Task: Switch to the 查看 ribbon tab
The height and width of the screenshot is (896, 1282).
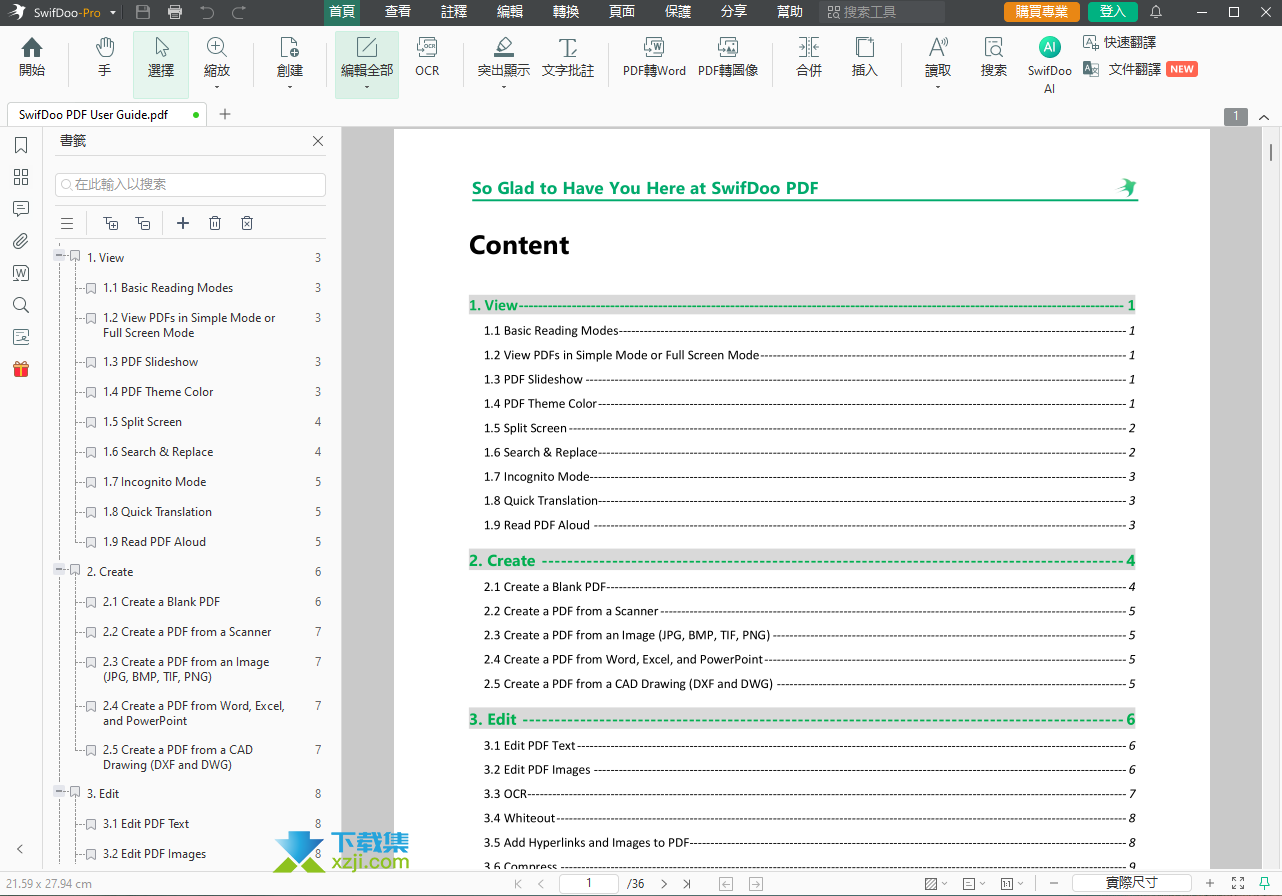Action: tap(398, 12)
